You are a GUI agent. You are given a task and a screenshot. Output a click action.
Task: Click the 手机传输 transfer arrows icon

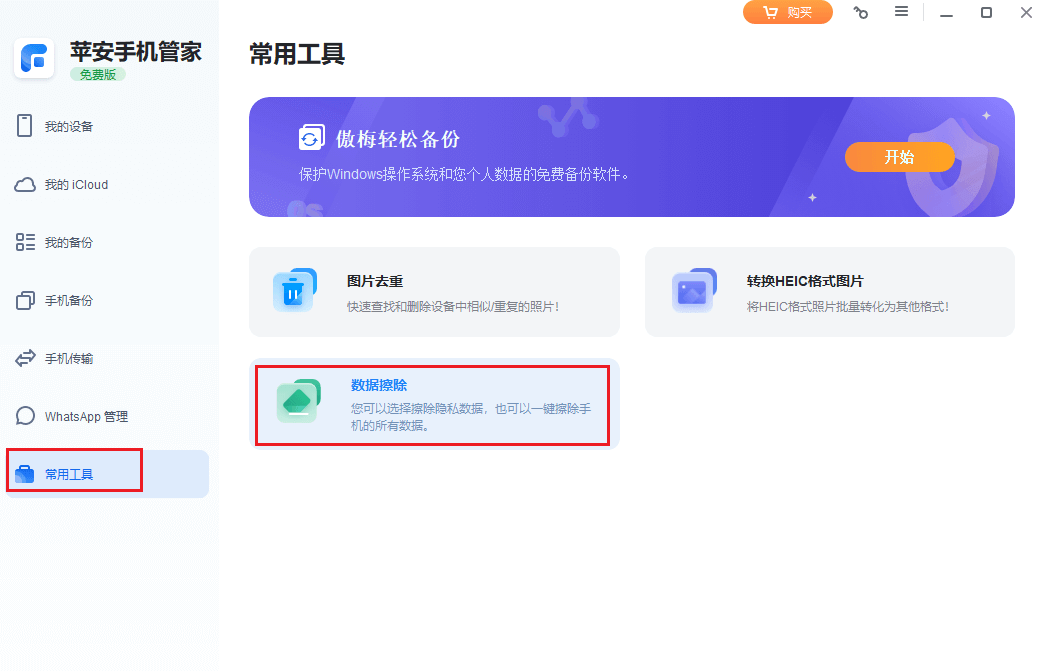(x=24, y=358)
